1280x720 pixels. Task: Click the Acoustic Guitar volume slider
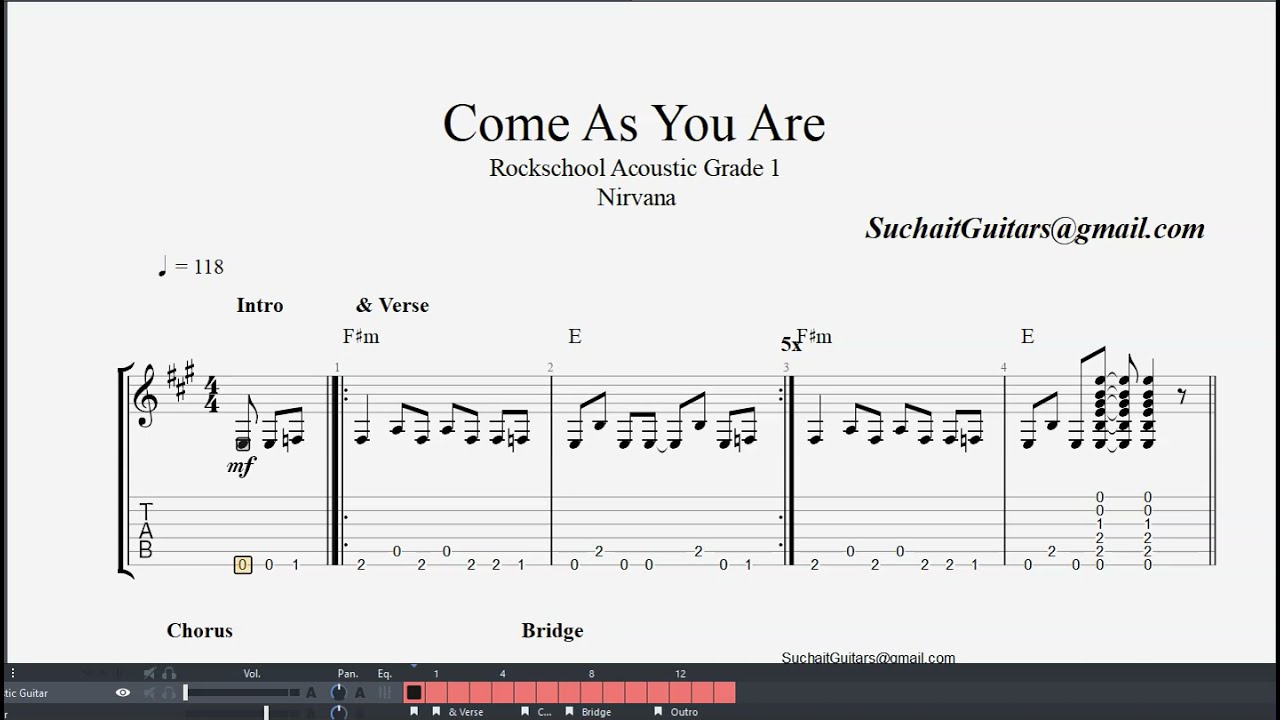241,692
